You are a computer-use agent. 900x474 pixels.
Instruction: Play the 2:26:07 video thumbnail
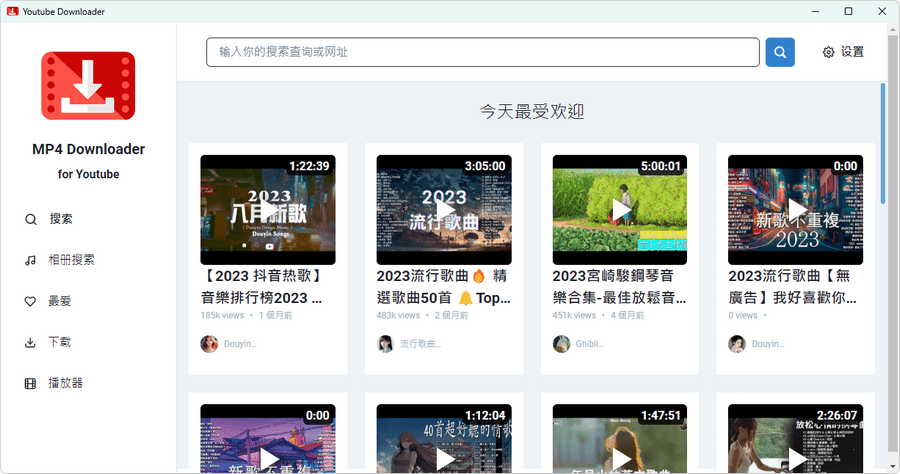(796, 438)
